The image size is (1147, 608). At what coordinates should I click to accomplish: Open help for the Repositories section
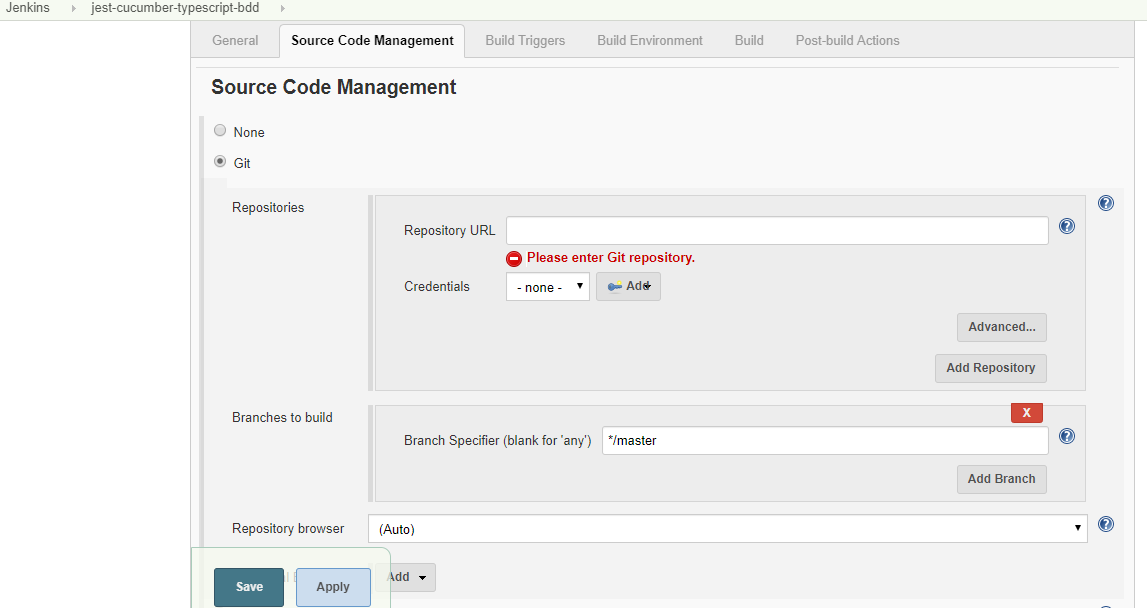pos(1105,203)
